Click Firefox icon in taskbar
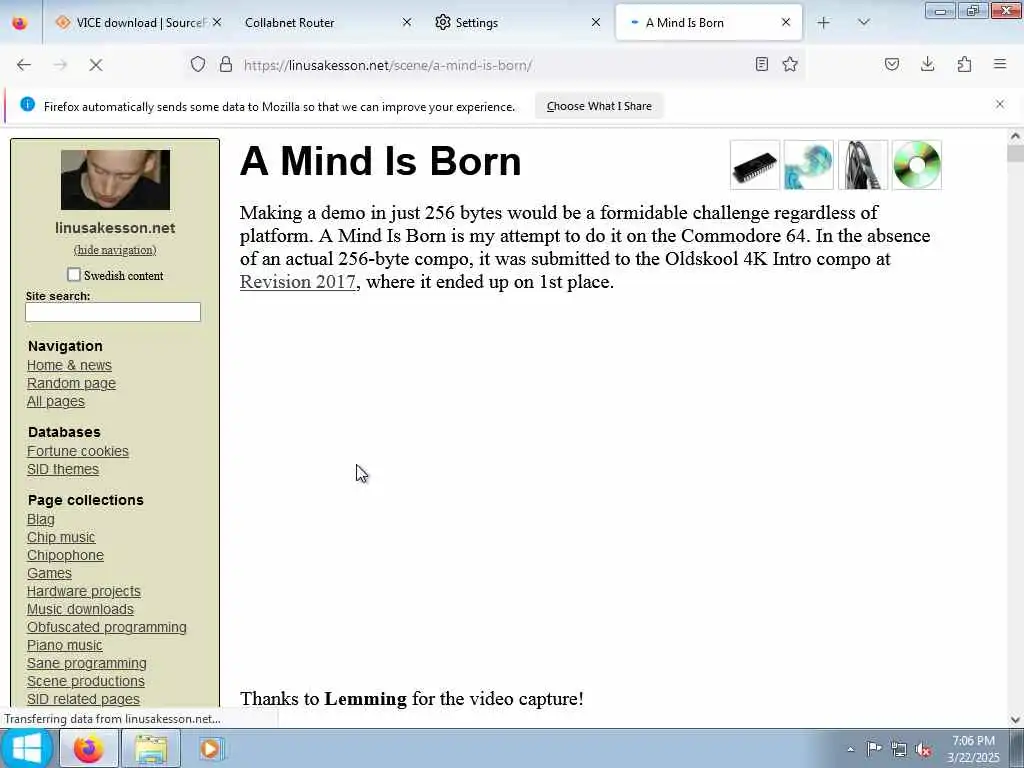Image resolution: width=1024 pixels, height=768 pixels. click(89, 748)
